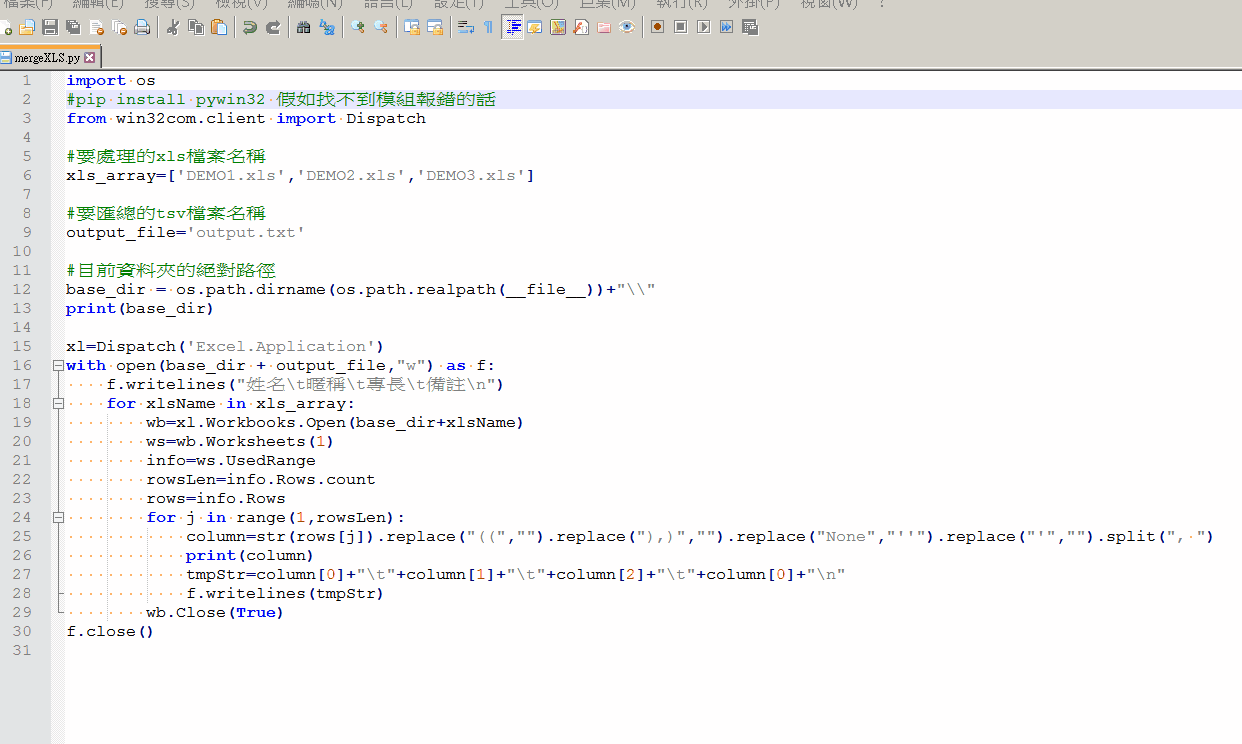Image resolution: width=1242 pixels, height=744 pixels.
Task: Click line number 1 in the margin
Action: tap(27, 81)
